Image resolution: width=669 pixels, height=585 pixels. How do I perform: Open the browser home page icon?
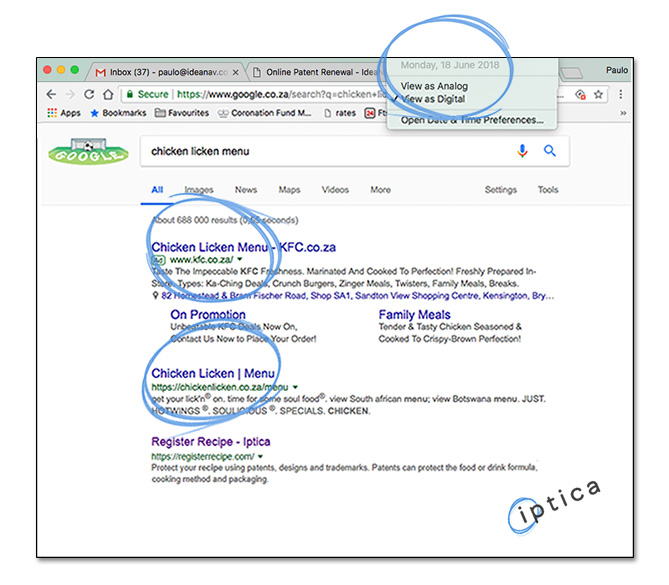[108, 94]
